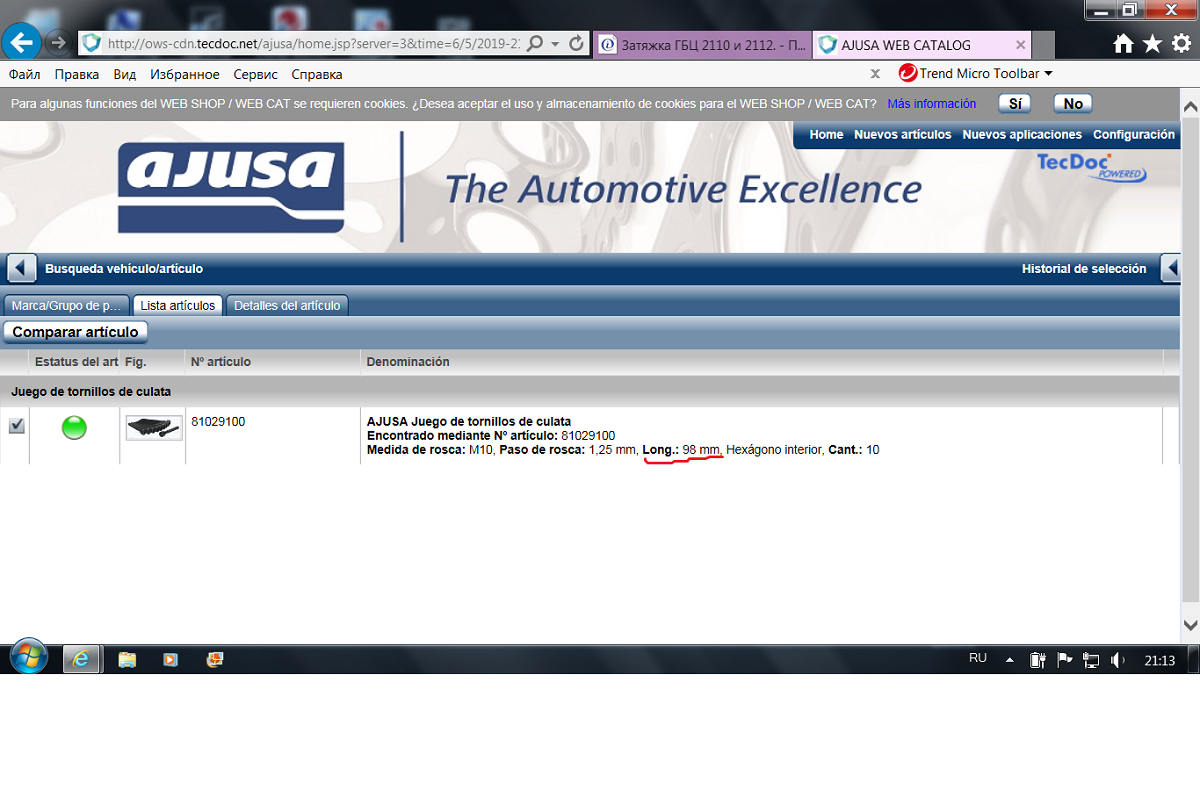This screenshot has width=1200, height=790.
Task: Switch to Marca/Grupo de p... tab
Action: [x=65, y=306]
